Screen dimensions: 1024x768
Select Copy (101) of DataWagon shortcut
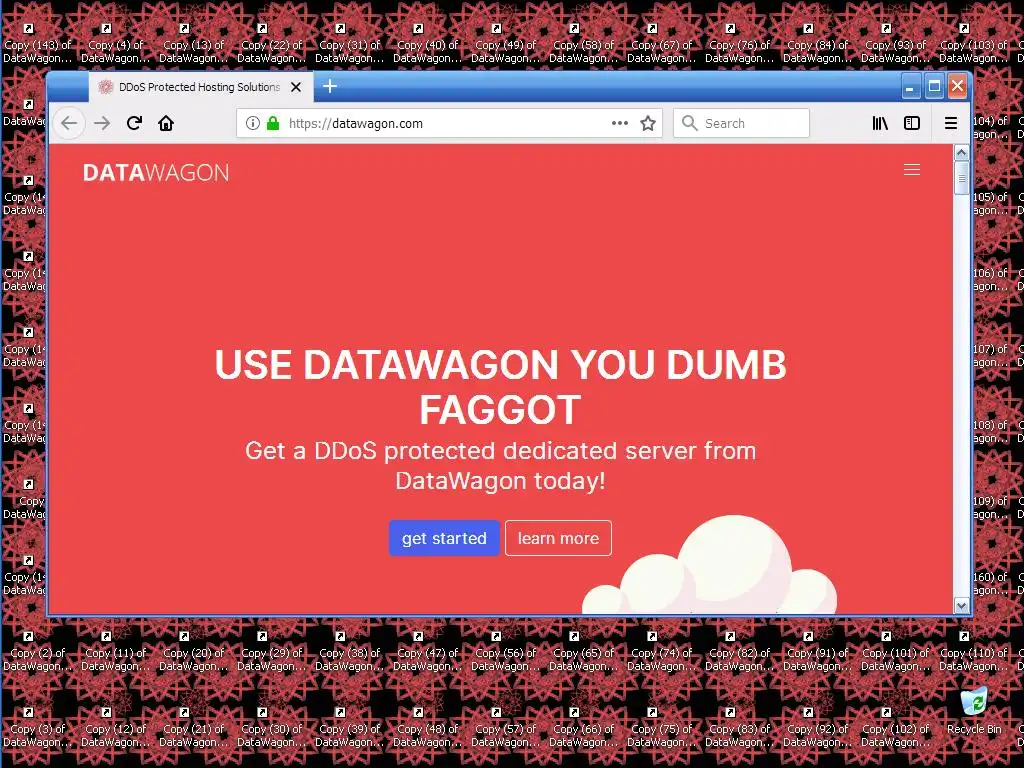pos(895,652)
